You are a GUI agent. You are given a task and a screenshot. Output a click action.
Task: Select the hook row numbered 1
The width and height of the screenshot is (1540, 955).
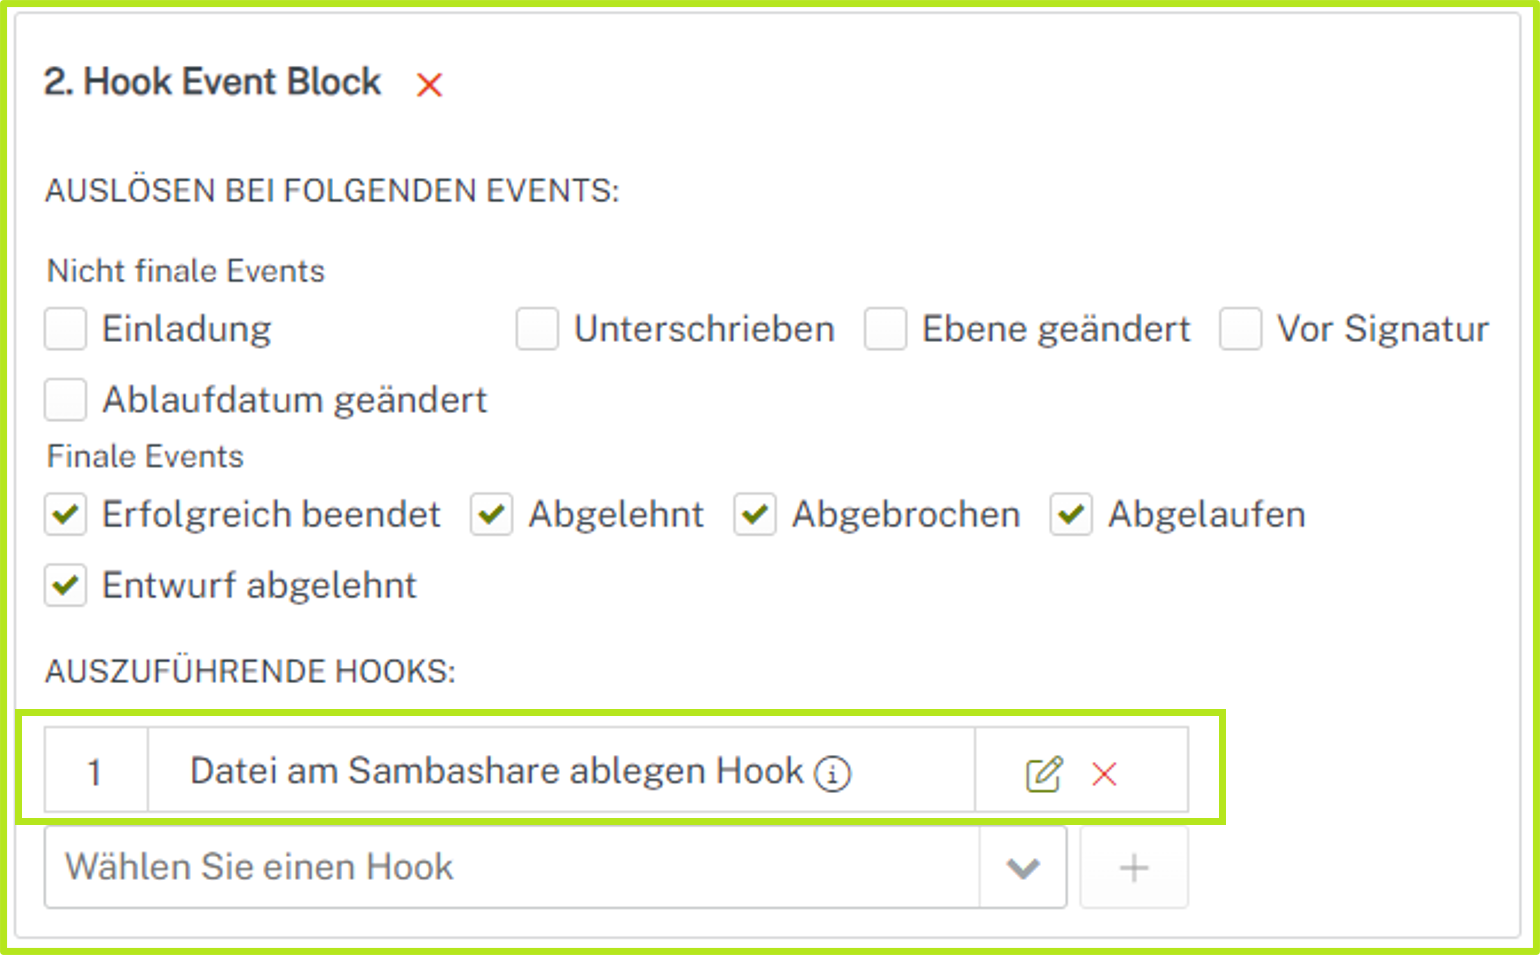click(95, 772)
